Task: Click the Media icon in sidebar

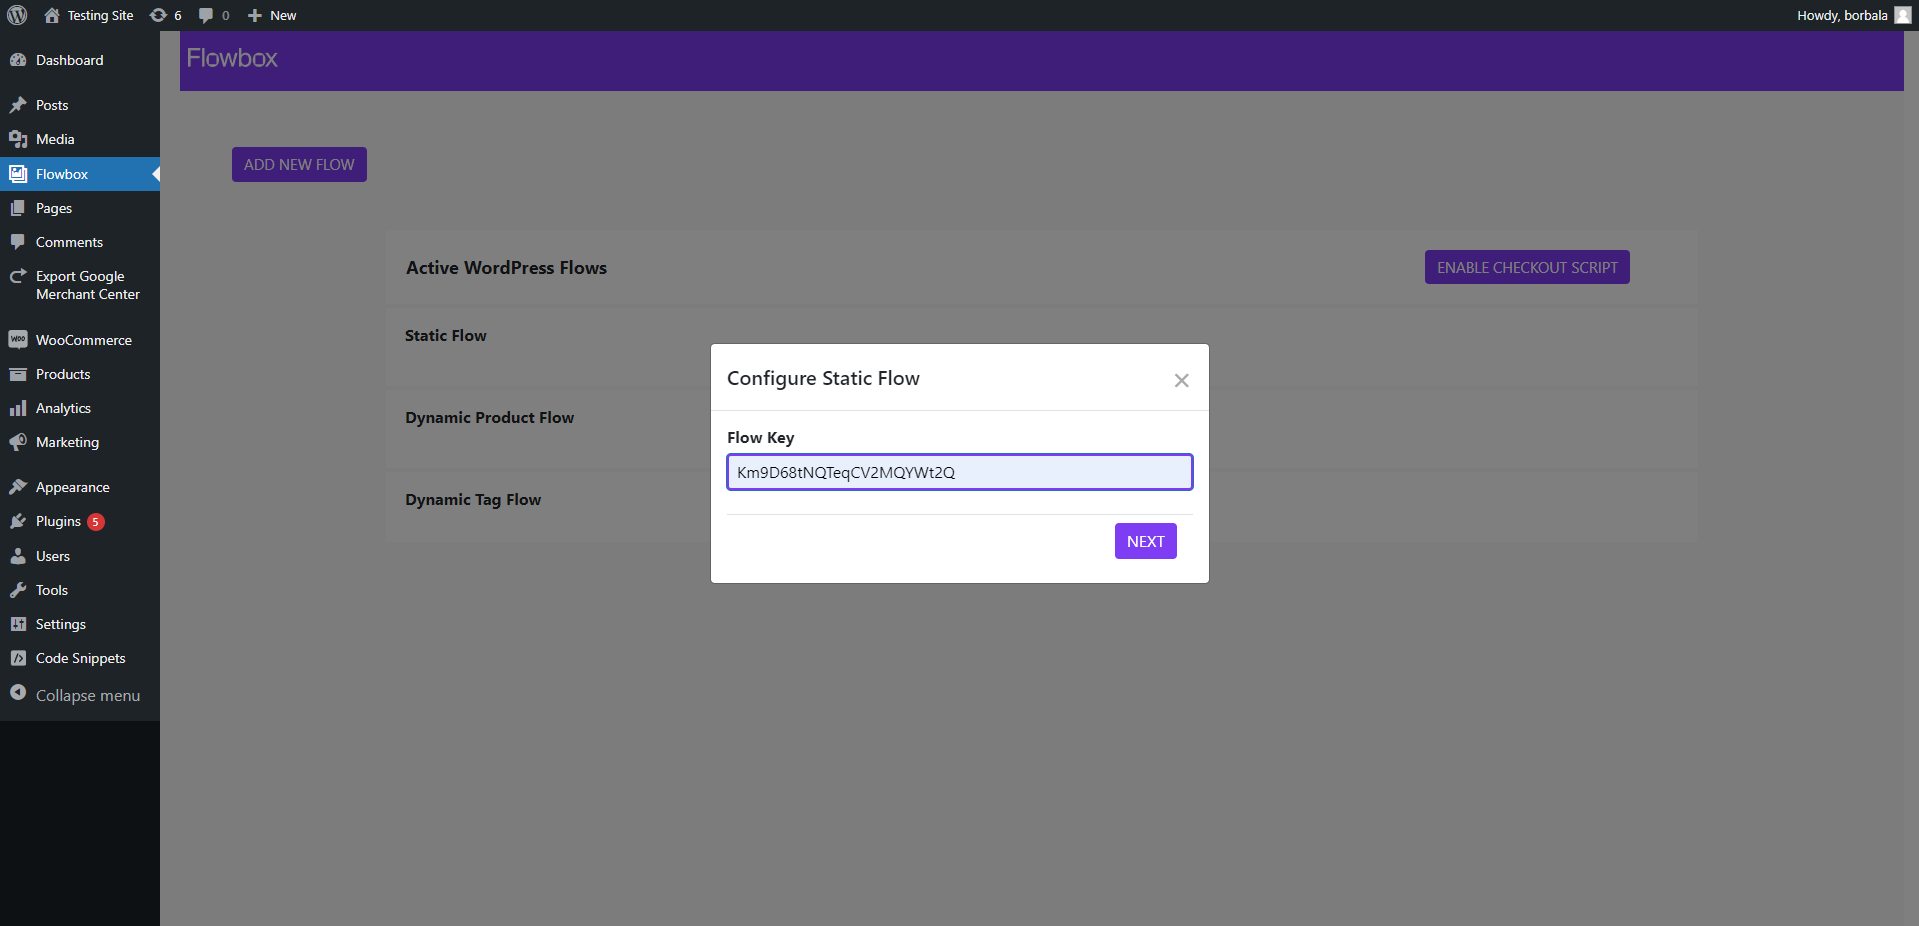Action: click(18, 139)
